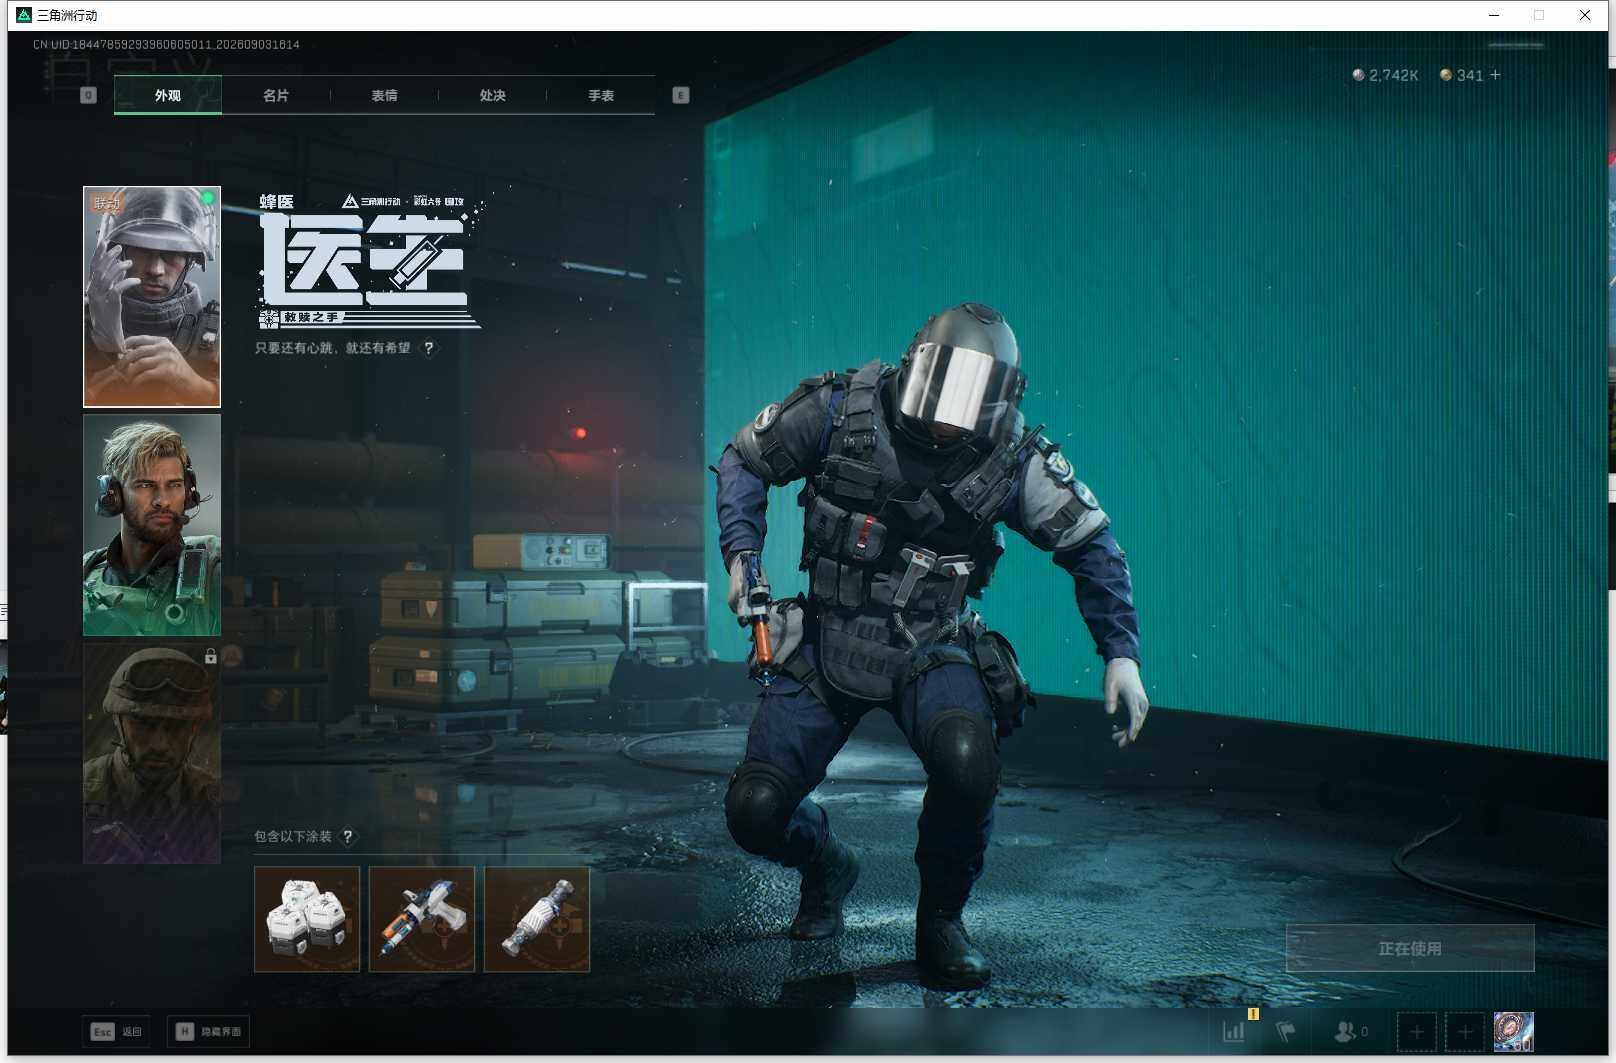
Task: Open the friends icon showing 0
Action: [1351, 1031]
